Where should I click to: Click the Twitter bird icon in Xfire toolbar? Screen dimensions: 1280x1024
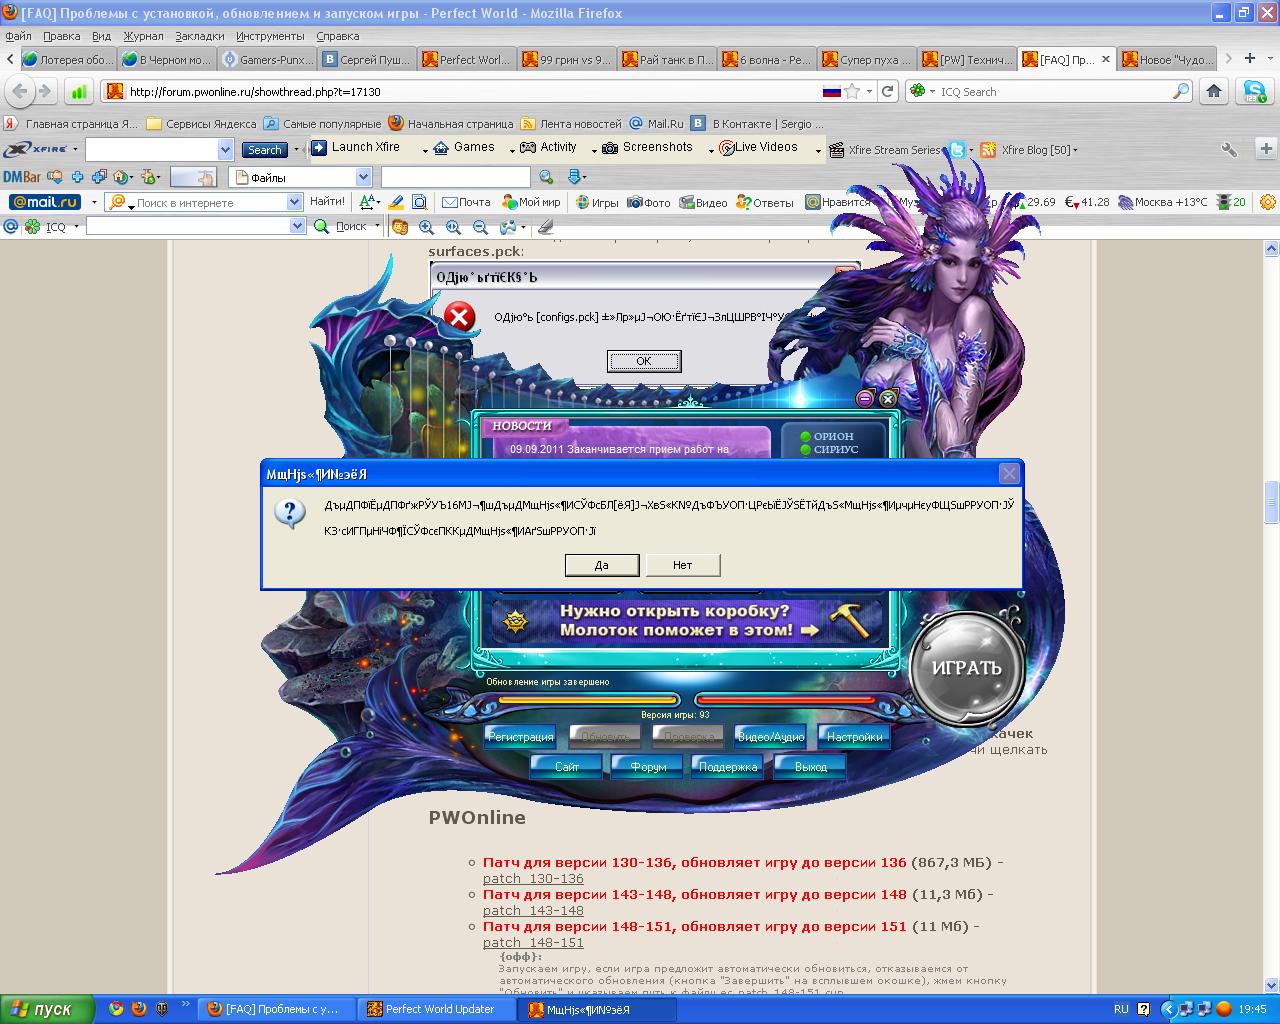coord(958,150)
